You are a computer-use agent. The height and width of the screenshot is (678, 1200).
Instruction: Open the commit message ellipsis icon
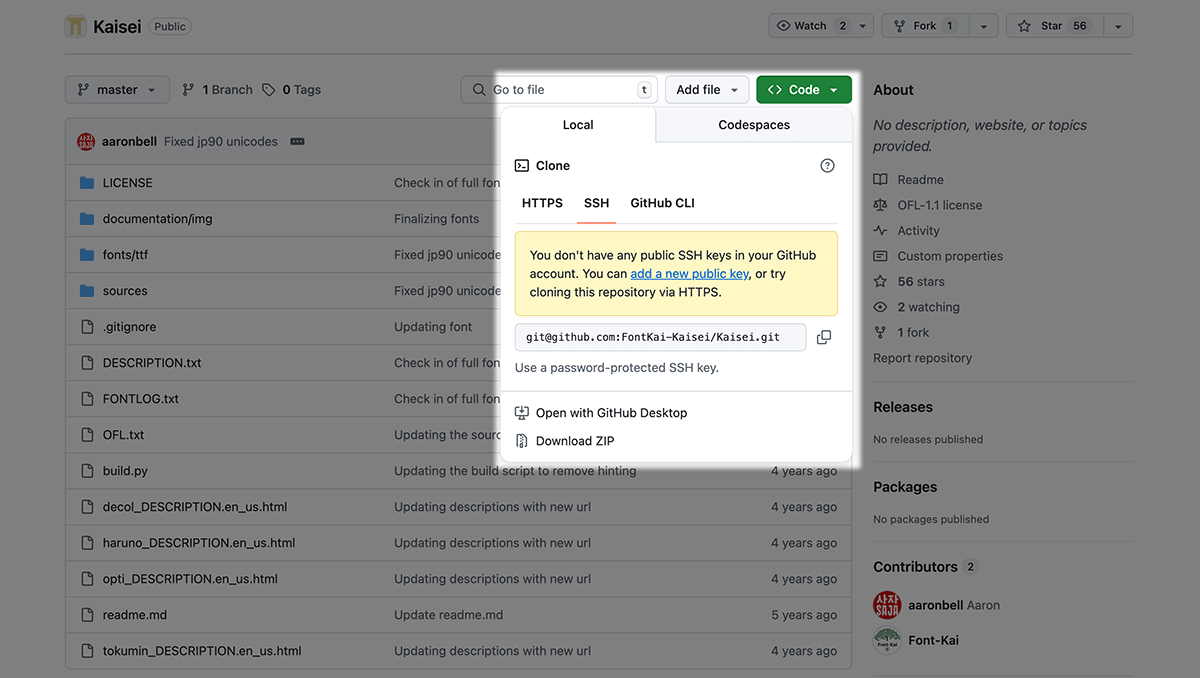click(297, 142)
